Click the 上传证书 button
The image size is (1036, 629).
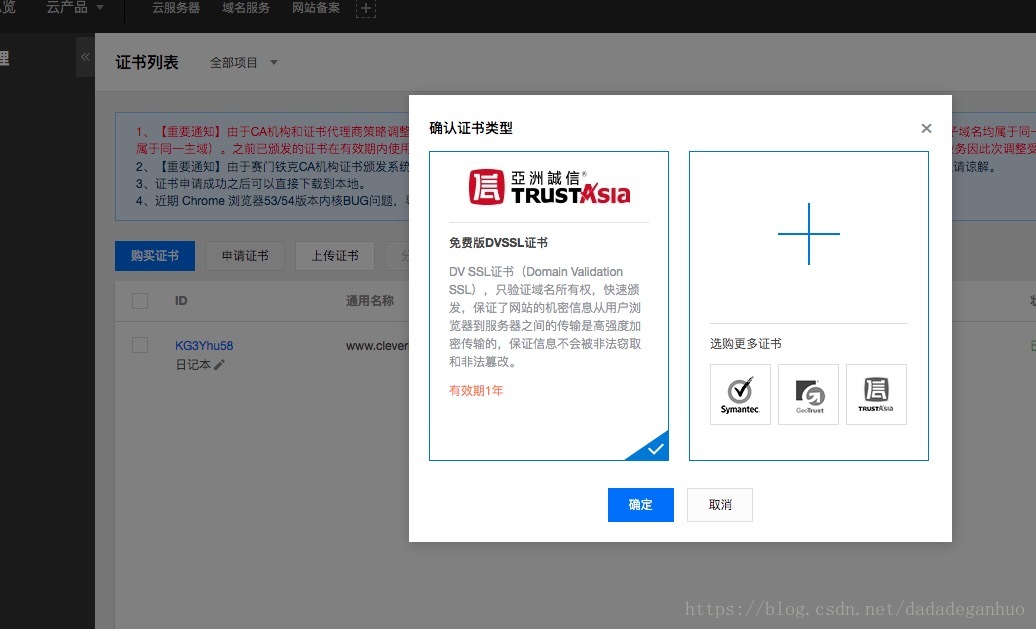coord(335,256)
